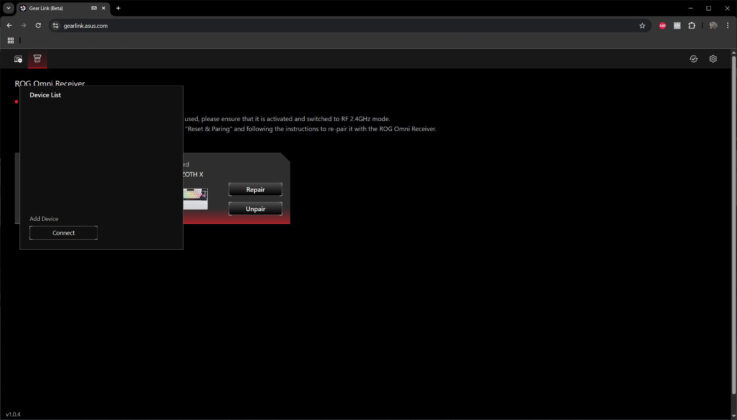The image size is (737, 420).
Task: Bookmark this page with the star icon
Action: (x=642, y=26)
